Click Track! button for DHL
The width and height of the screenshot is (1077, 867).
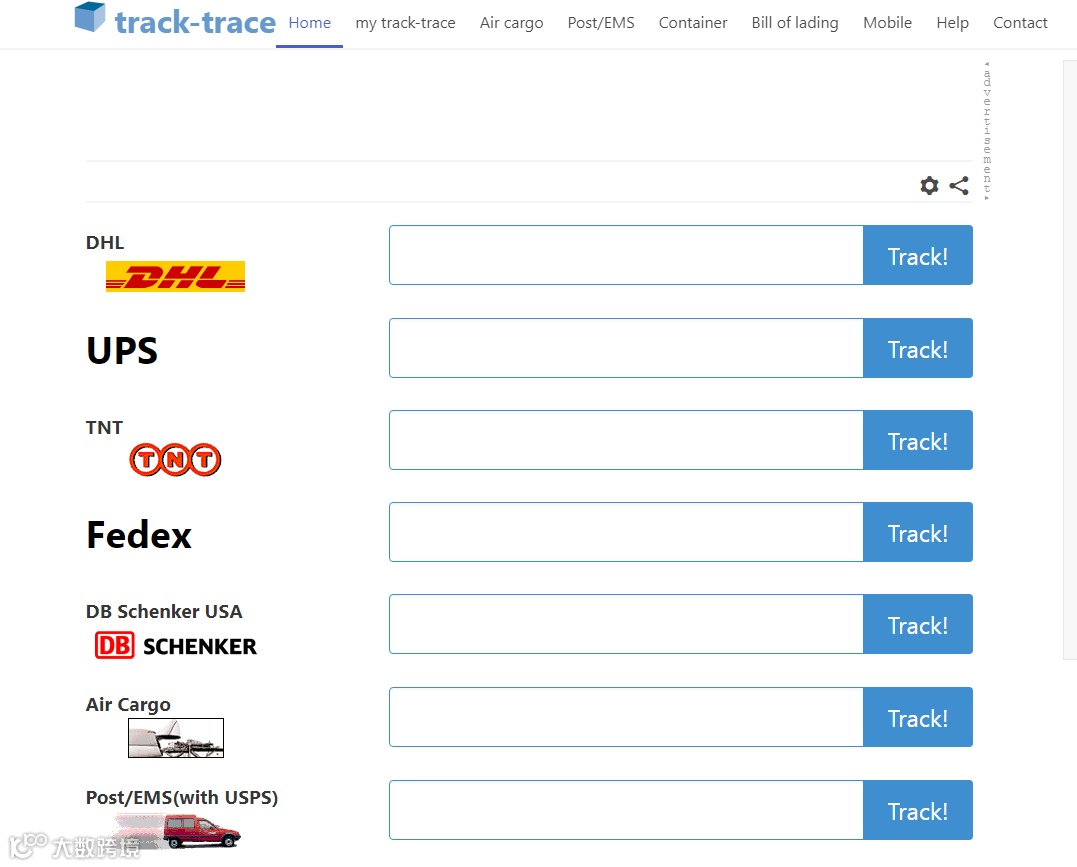point(918,255)
